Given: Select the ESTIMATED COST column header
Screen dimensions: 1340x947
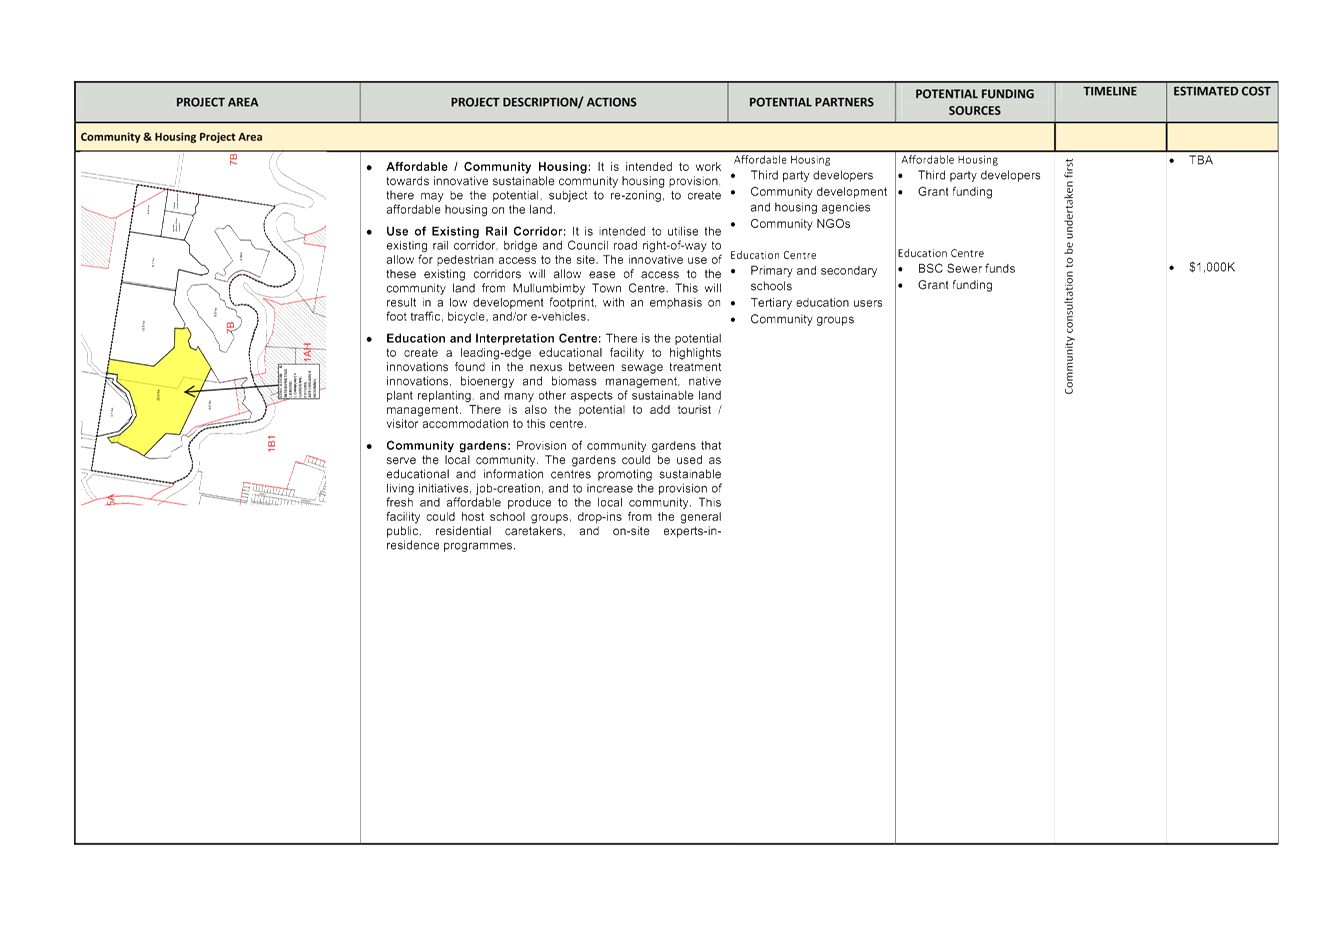Looking at the screenshot, I should coord(1221,91).
